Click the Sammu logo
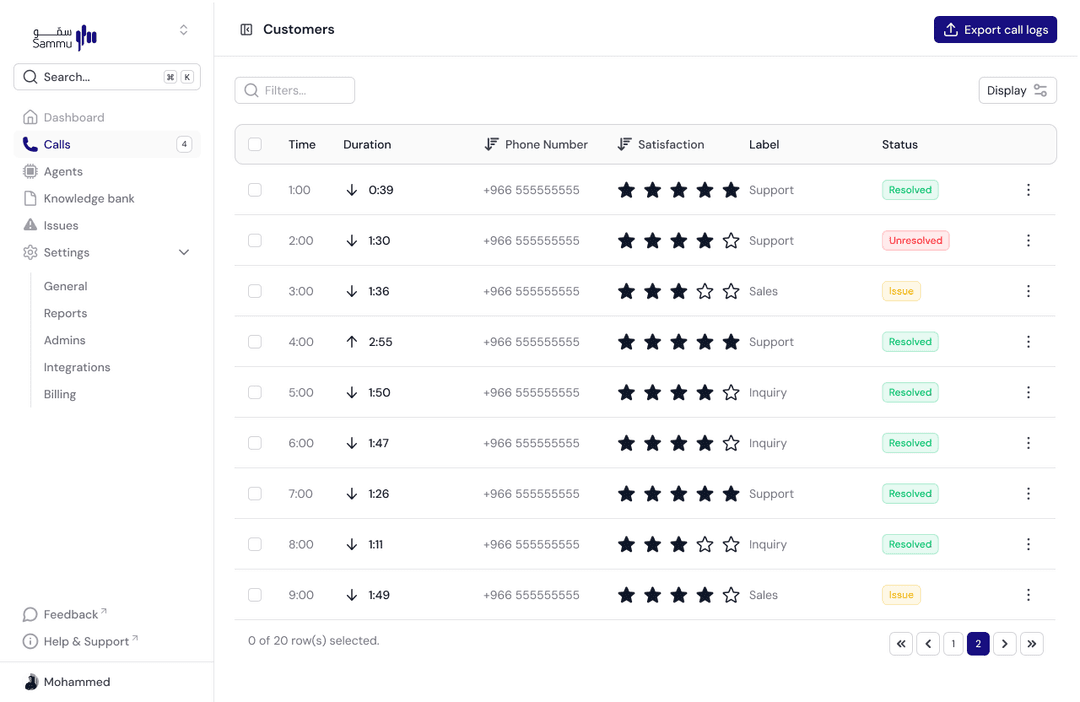This screenshot has height=702, width=1080. click(65, 37)
